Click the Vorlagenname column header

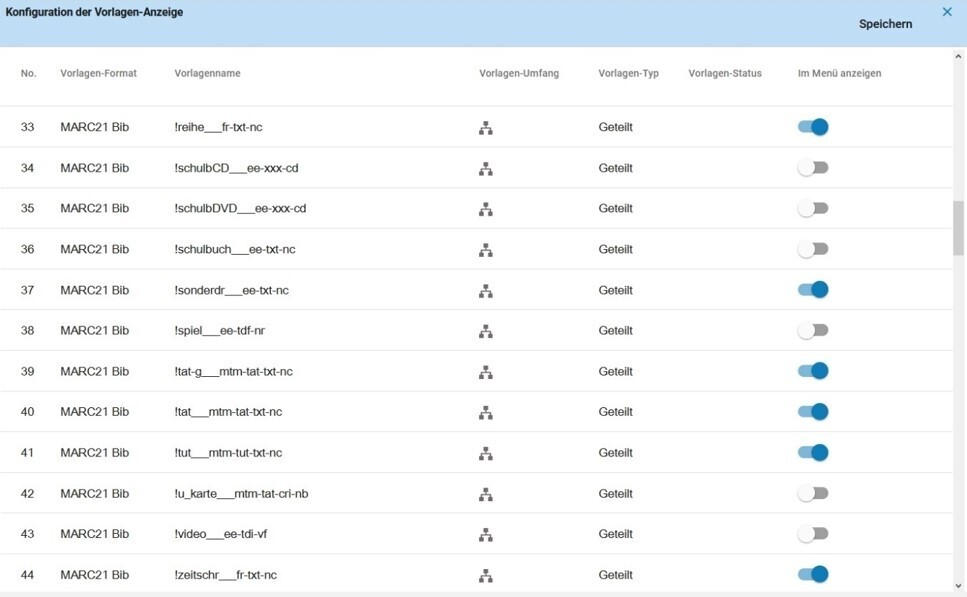point(207,73)
